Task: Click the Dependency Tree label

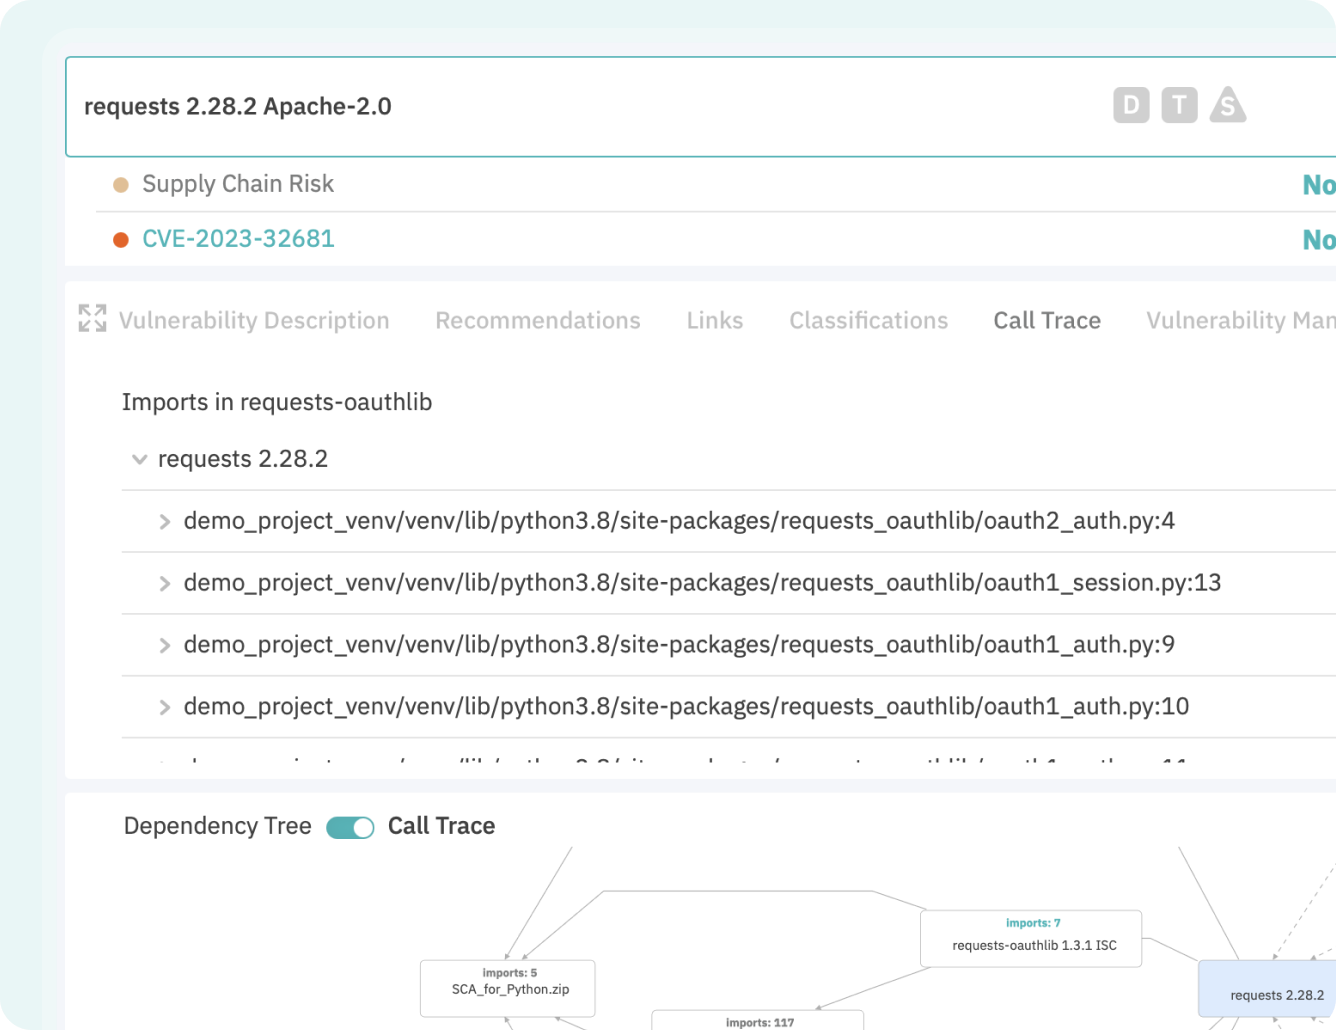Action: (x=217, y=826)
